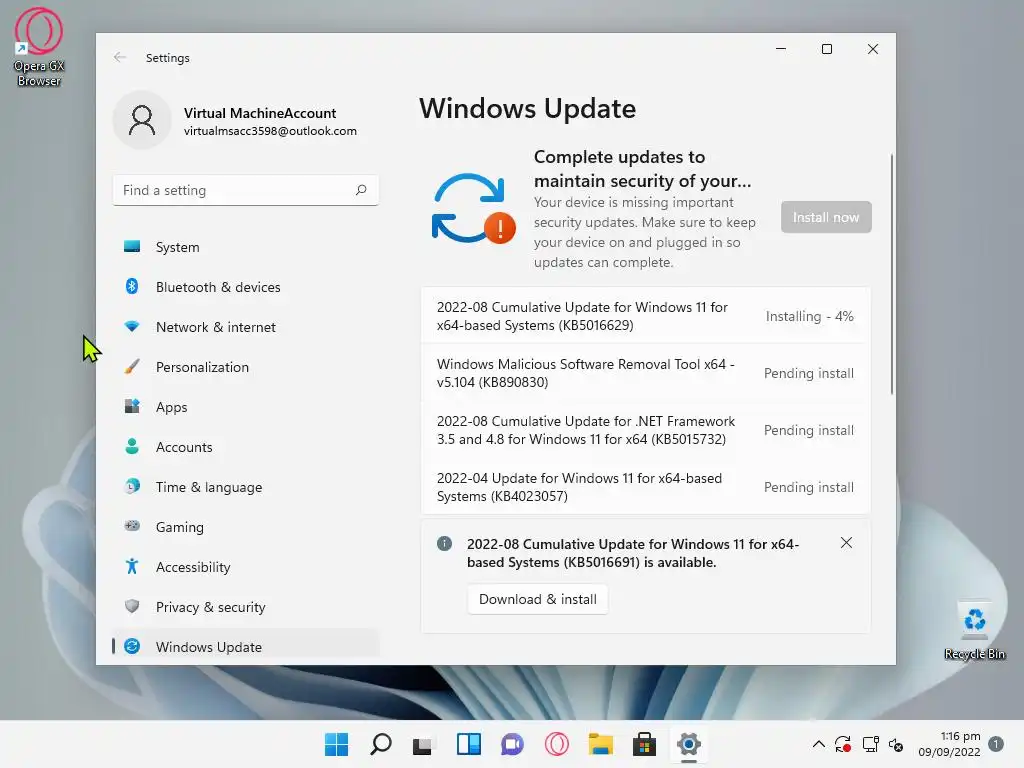Screen dimensions: 1024x768
Task: Click the Install now button
Action: [x=826, y=217]
